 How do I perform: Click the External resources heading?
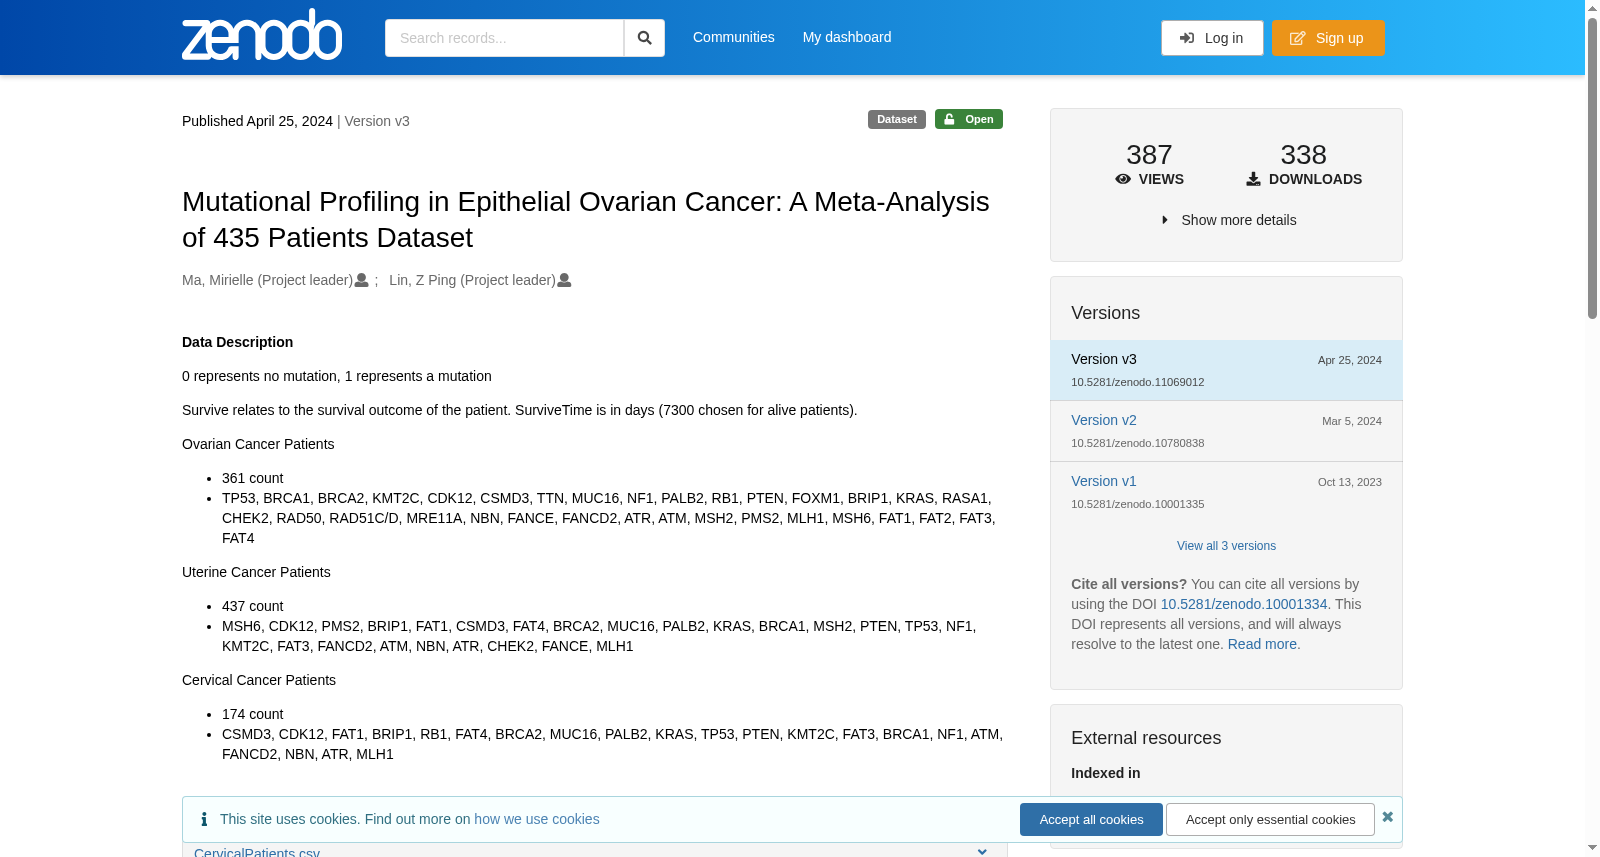[1146, 738]
